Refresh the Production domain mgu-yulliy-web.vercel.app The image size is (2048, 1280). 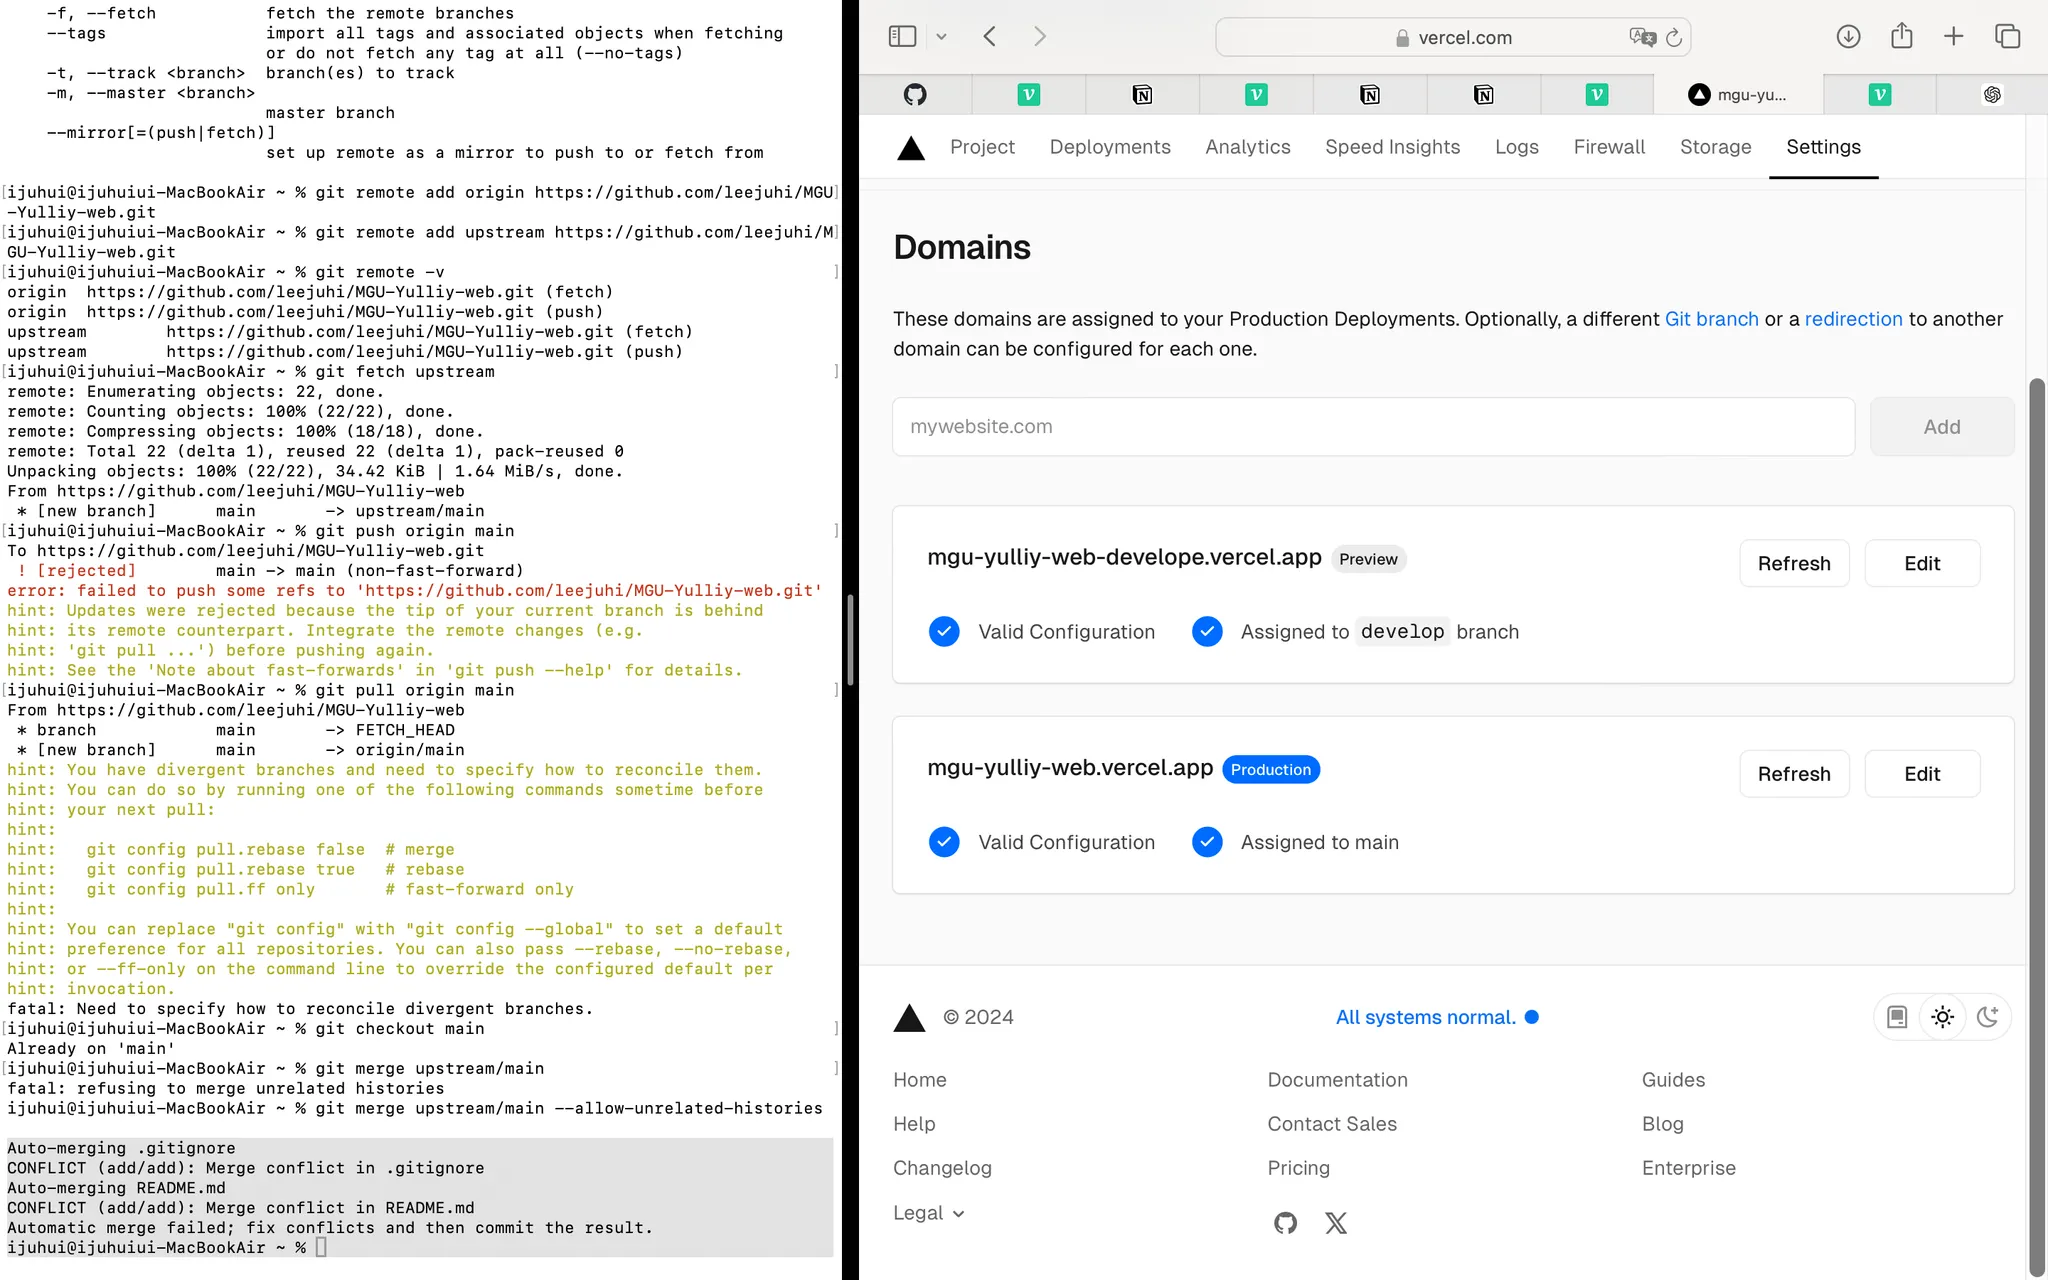click(1794, 774)
